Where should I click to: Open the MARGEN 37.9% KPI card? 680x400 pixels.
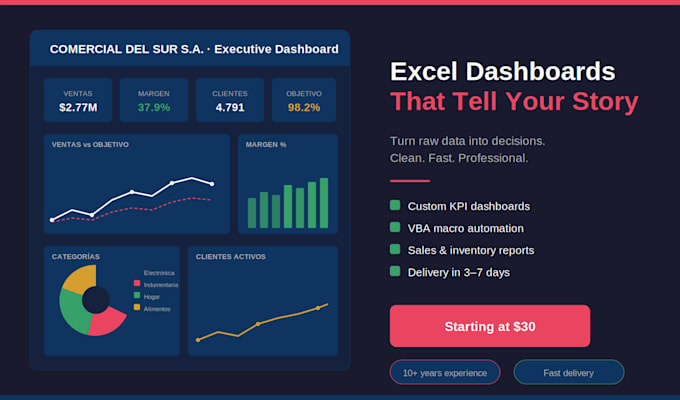tap(154, 100)
